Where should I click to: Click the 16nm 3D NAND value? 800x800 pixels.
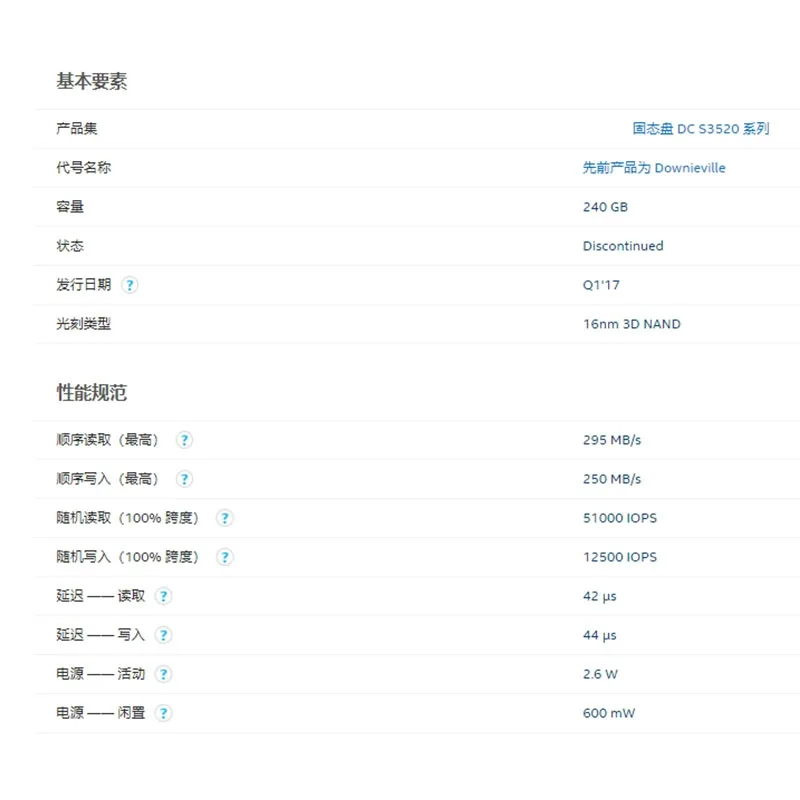tap(632, 324)
